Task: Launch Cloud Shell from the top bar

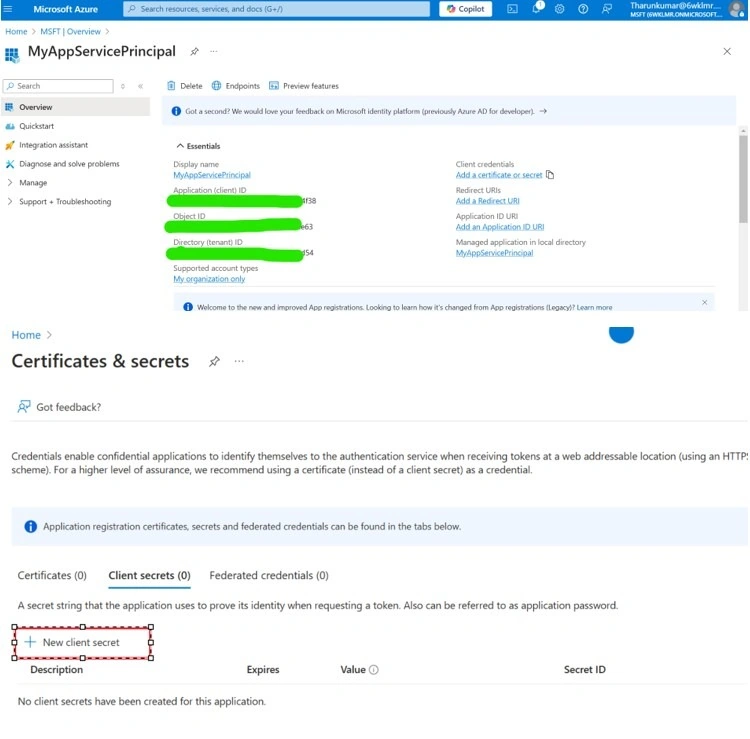Action: tap(512, 9)
